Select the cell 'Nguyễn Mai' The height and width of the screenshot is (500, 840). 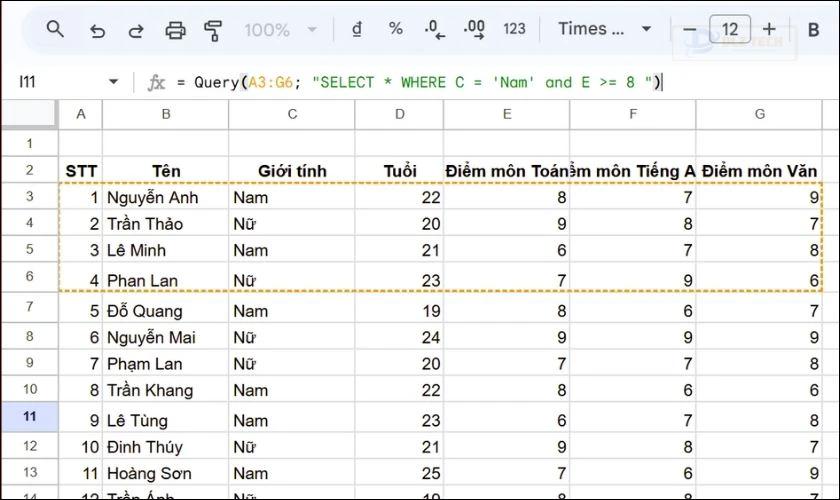coord(166,337)
